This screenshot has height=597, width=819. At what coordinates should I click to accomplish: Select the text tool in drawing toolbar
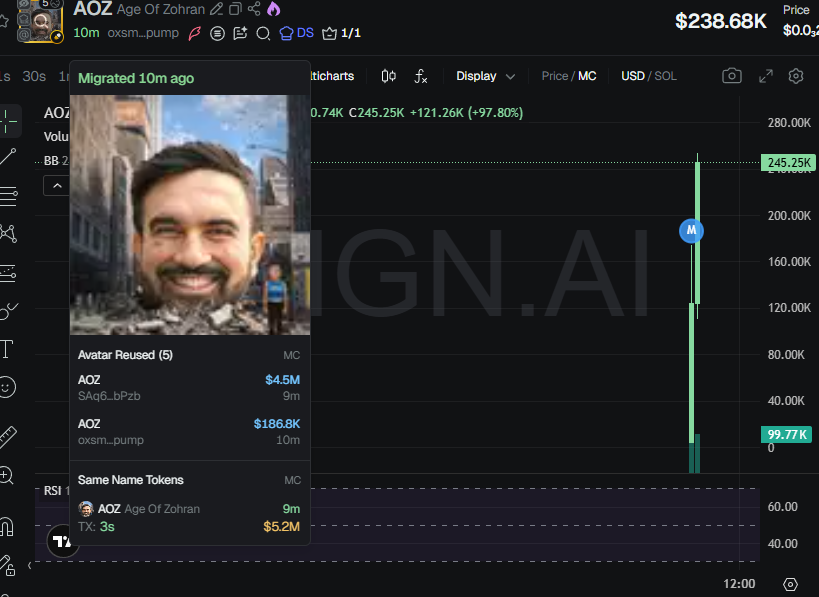tap(8, 349)
